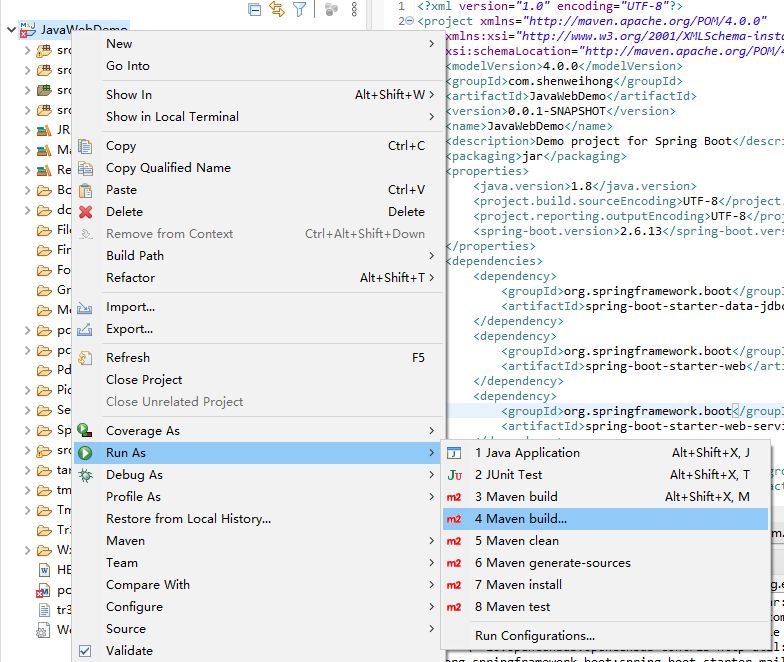This screenshot has width=784, height=662.
Task: Expand the Sp folder node
Action: 28,430
